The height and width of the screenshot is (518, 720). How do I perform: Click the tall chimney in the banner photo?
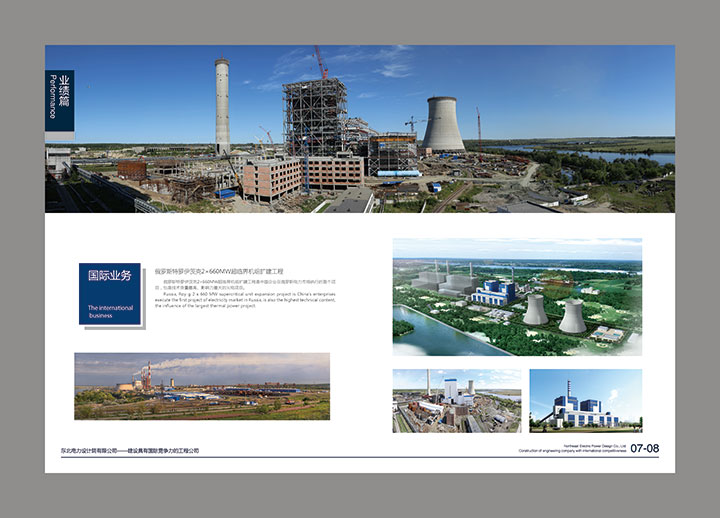222,105
